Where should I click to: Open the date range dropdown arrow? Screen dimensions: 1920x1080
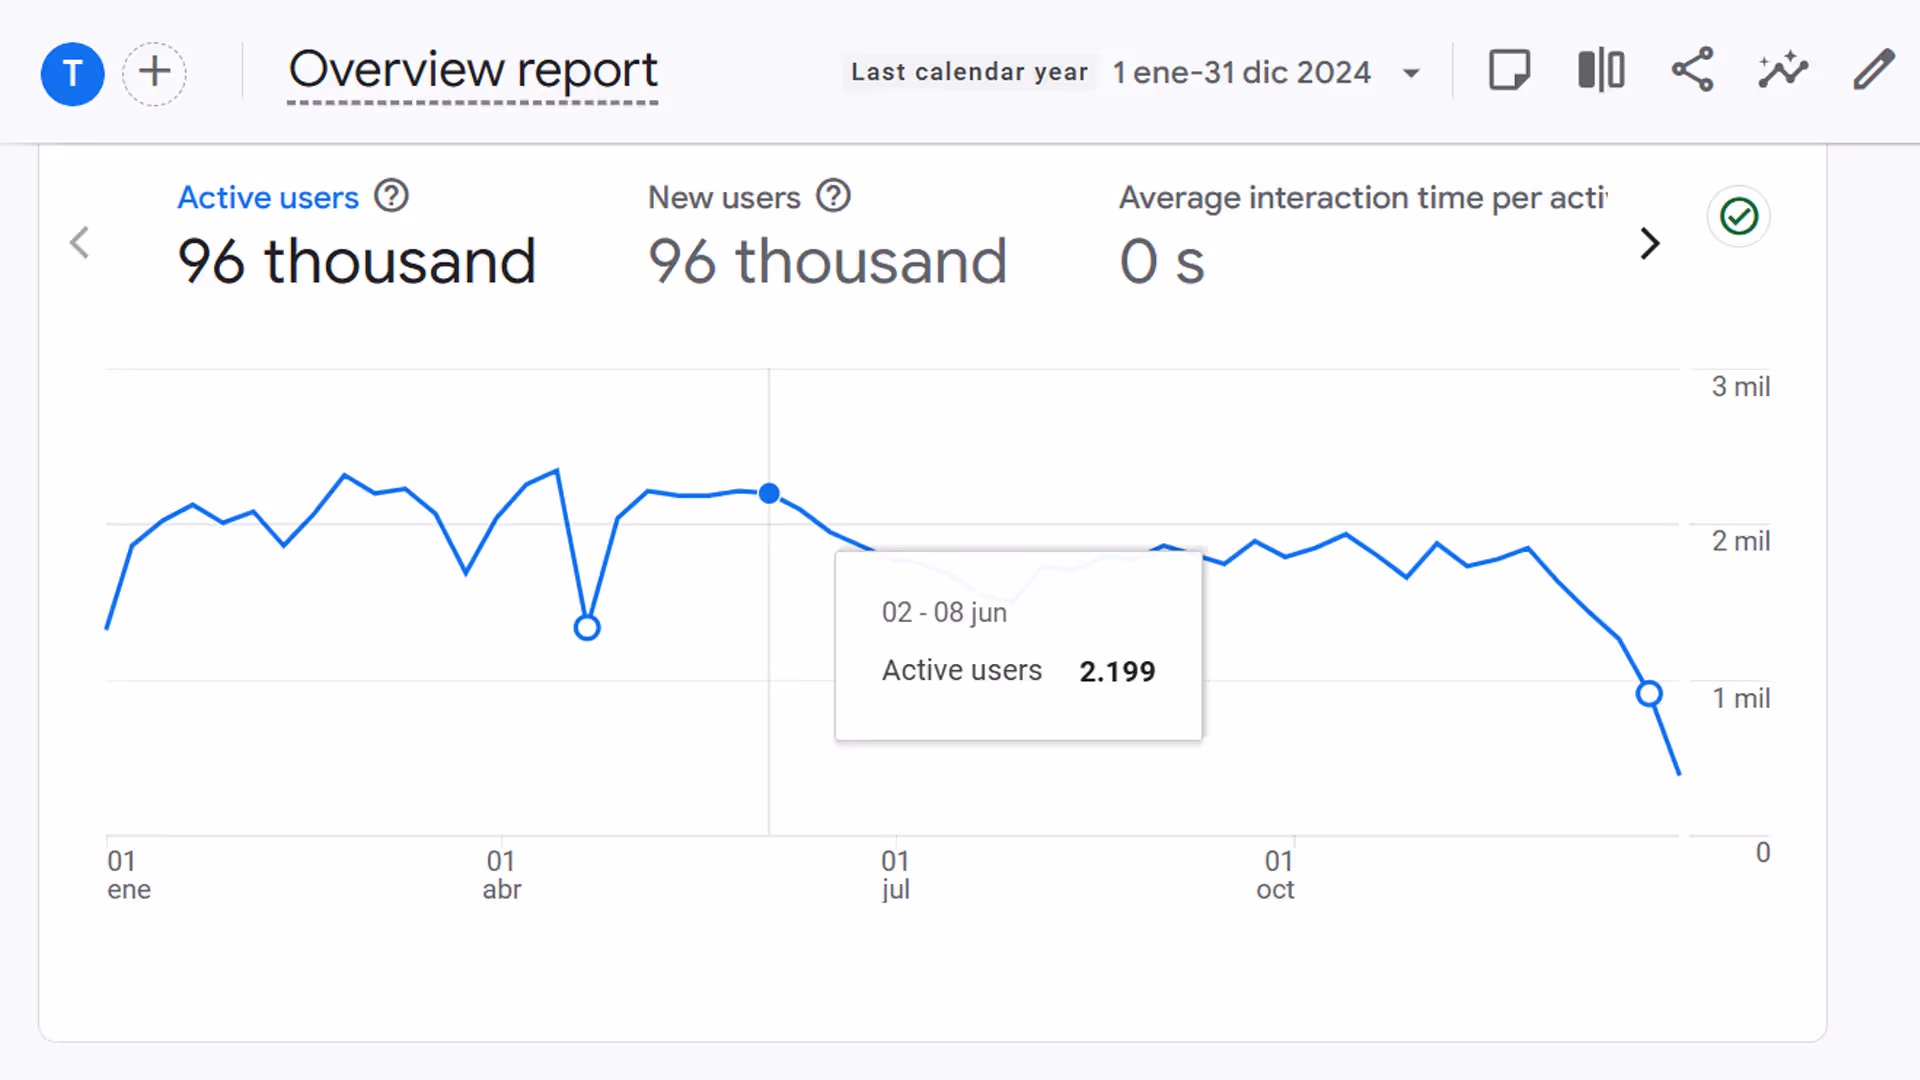[1411, 72]
